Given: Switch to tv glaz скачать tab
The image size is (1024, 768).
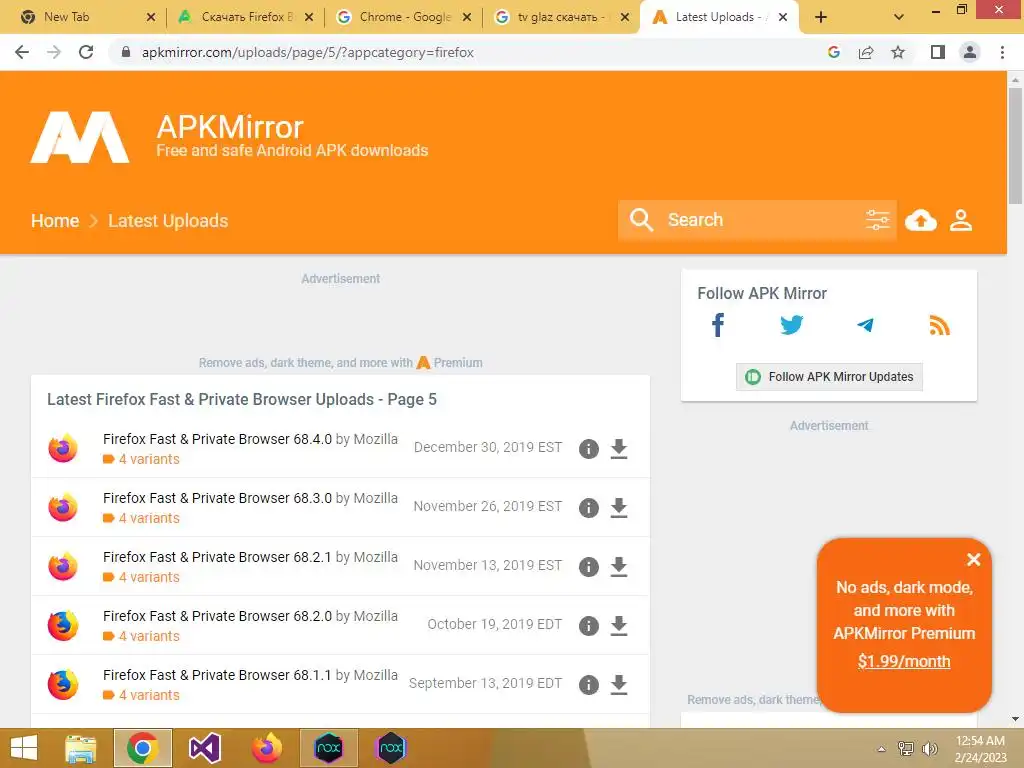Looking at the screenshot, I should tap(560, 17).
